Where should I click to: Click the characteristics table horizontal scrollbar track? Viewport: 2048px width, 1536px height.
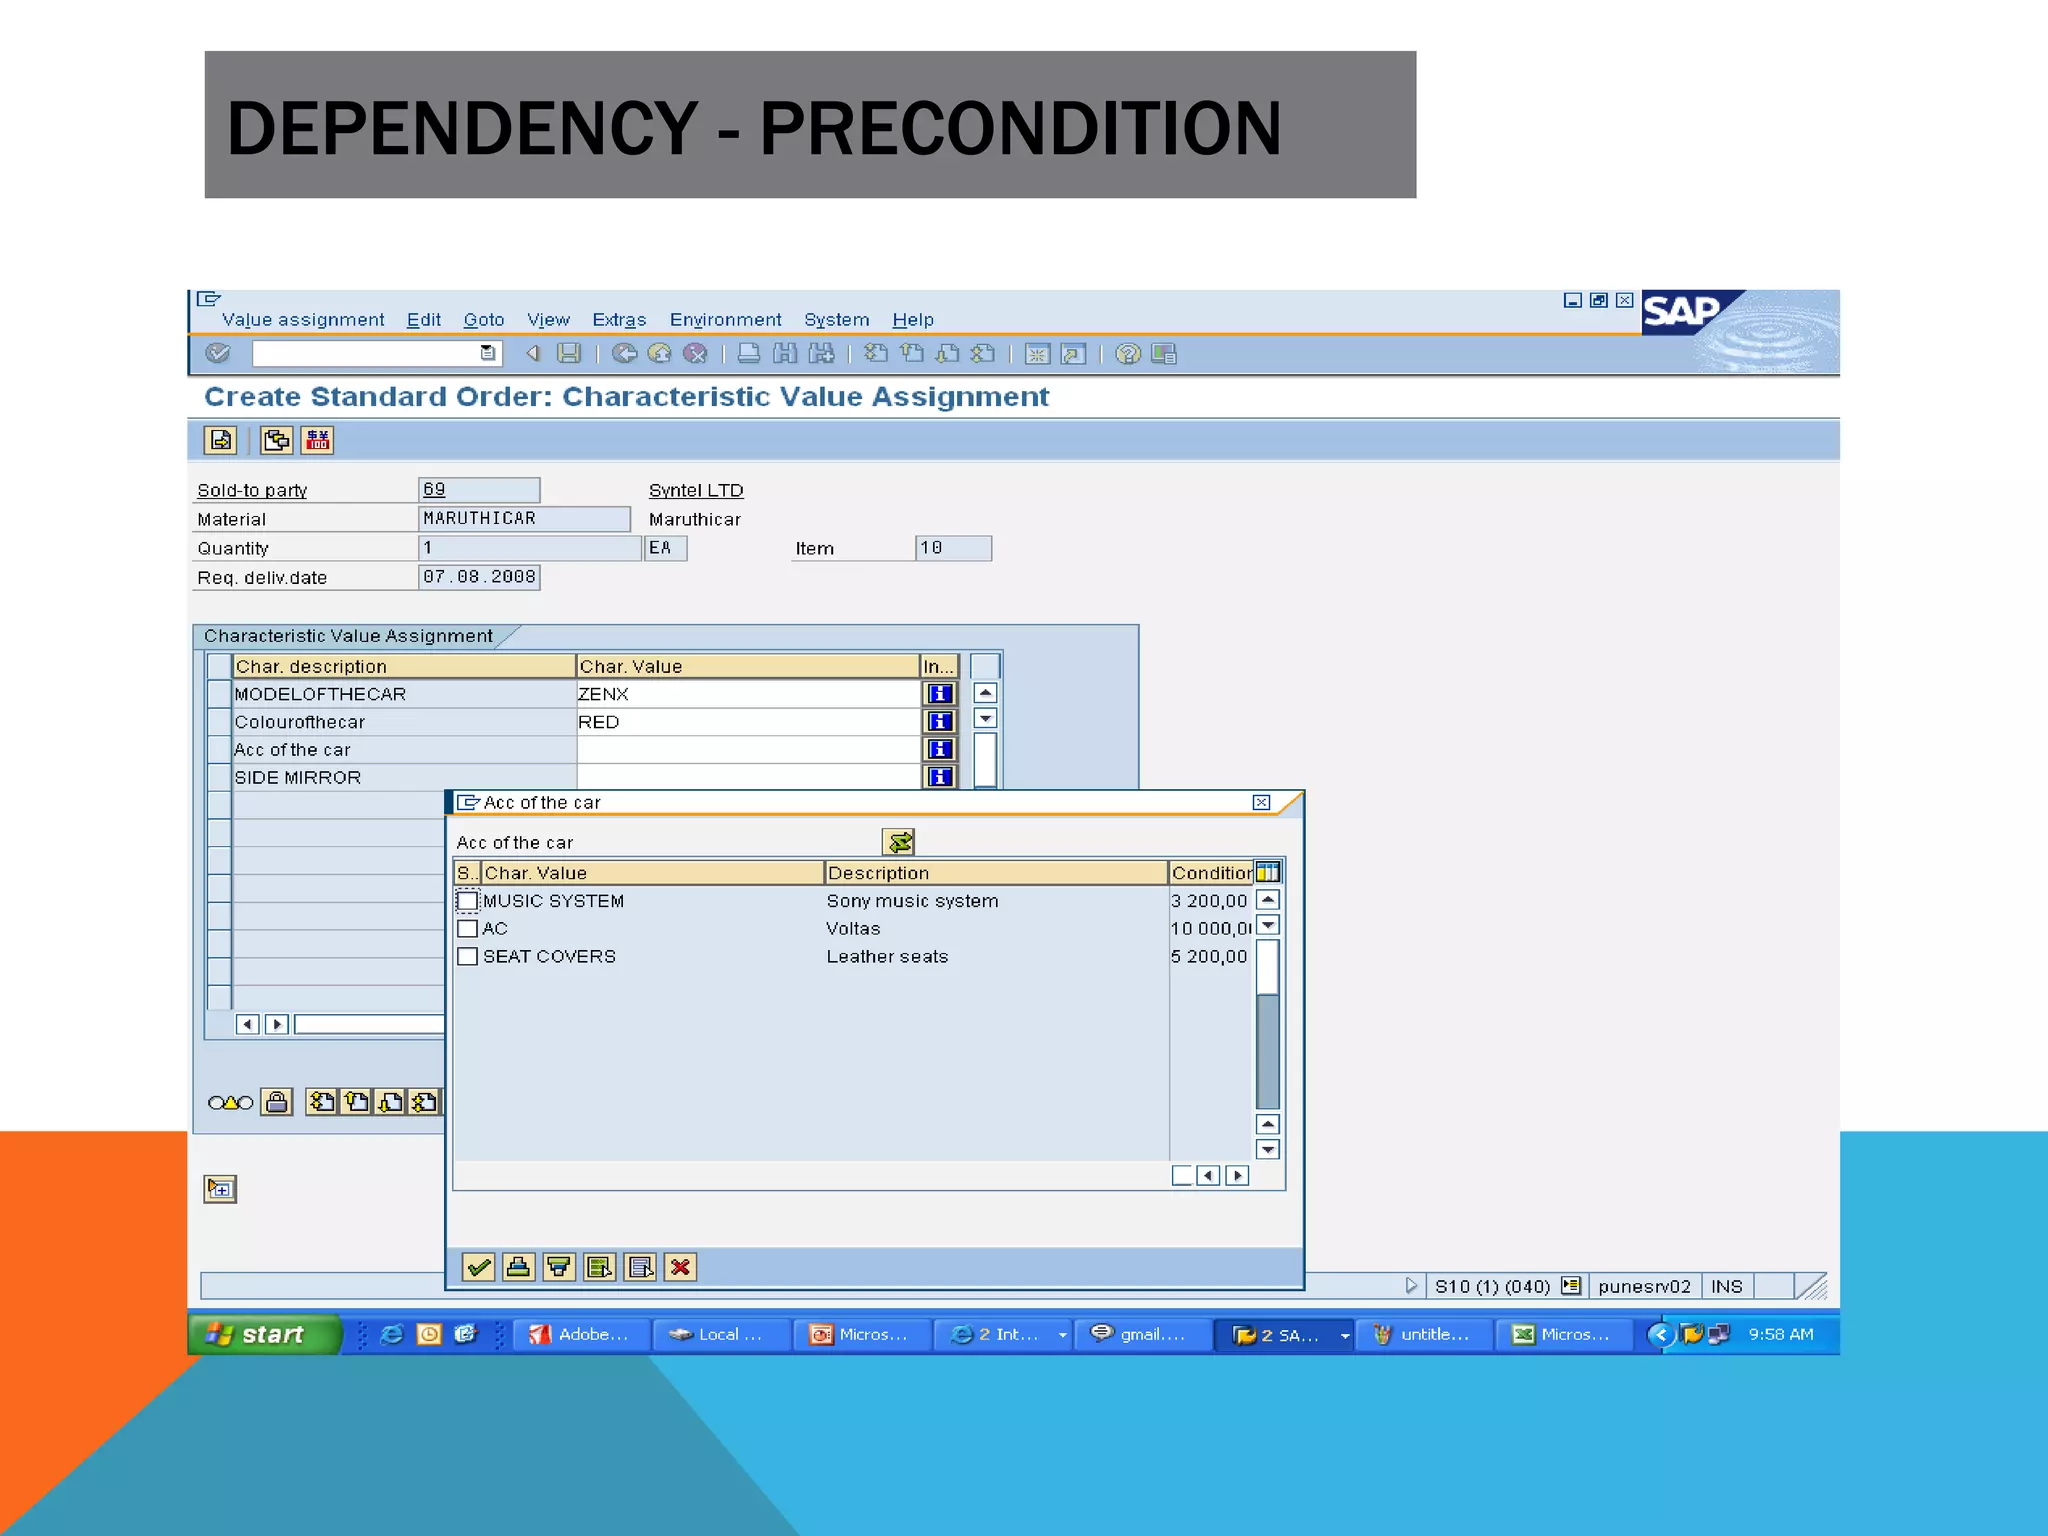pyautogui.click(x=369, y=1024)
